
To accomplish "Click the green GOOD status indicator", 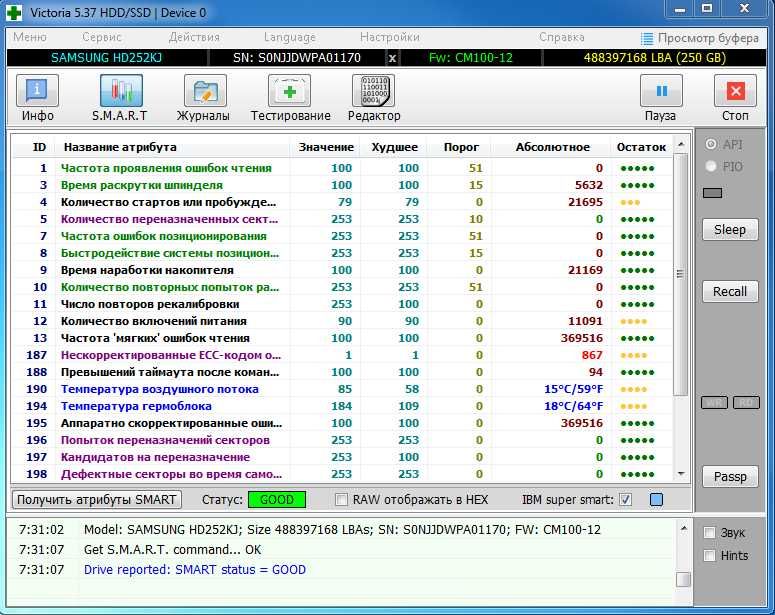I will click(277, 500).
